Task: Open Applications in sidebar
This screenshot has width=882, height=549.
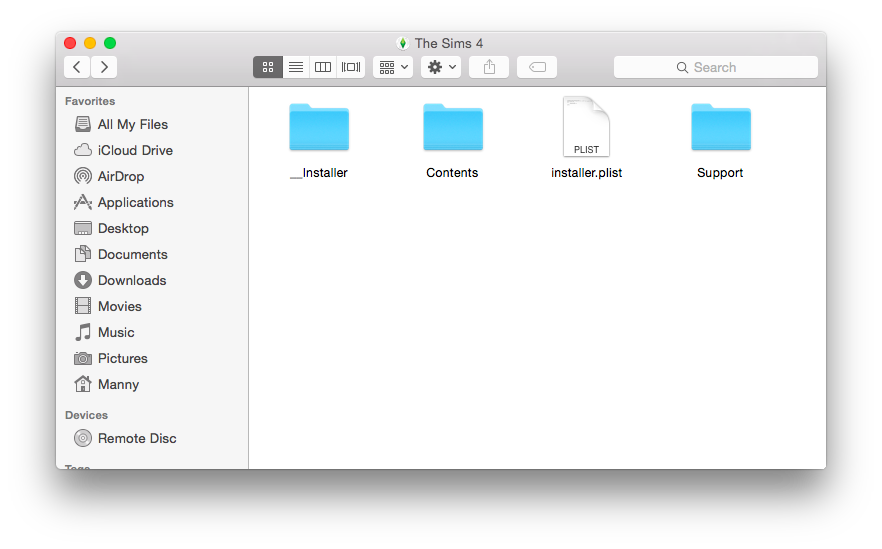Action: tap(152, 202)
